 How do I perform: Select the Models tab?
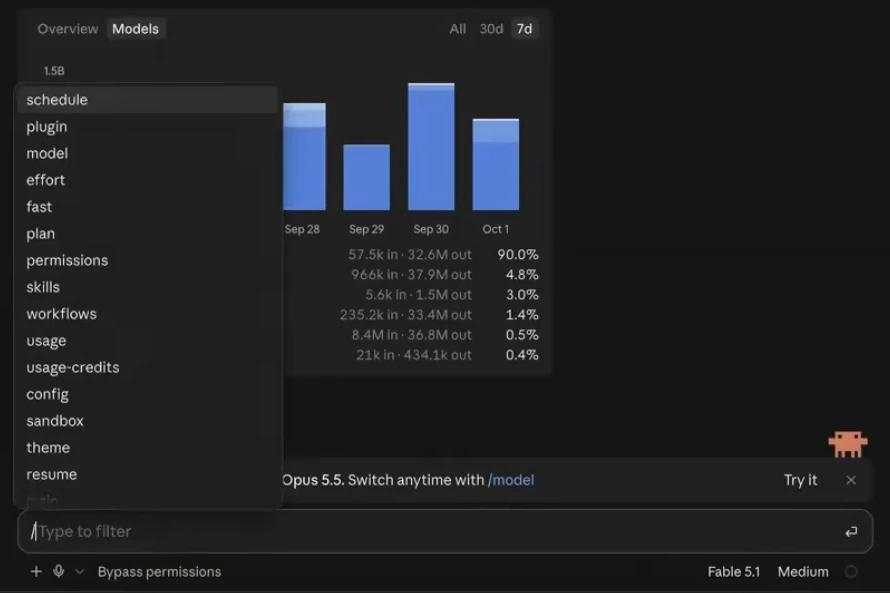coord(135,29)
